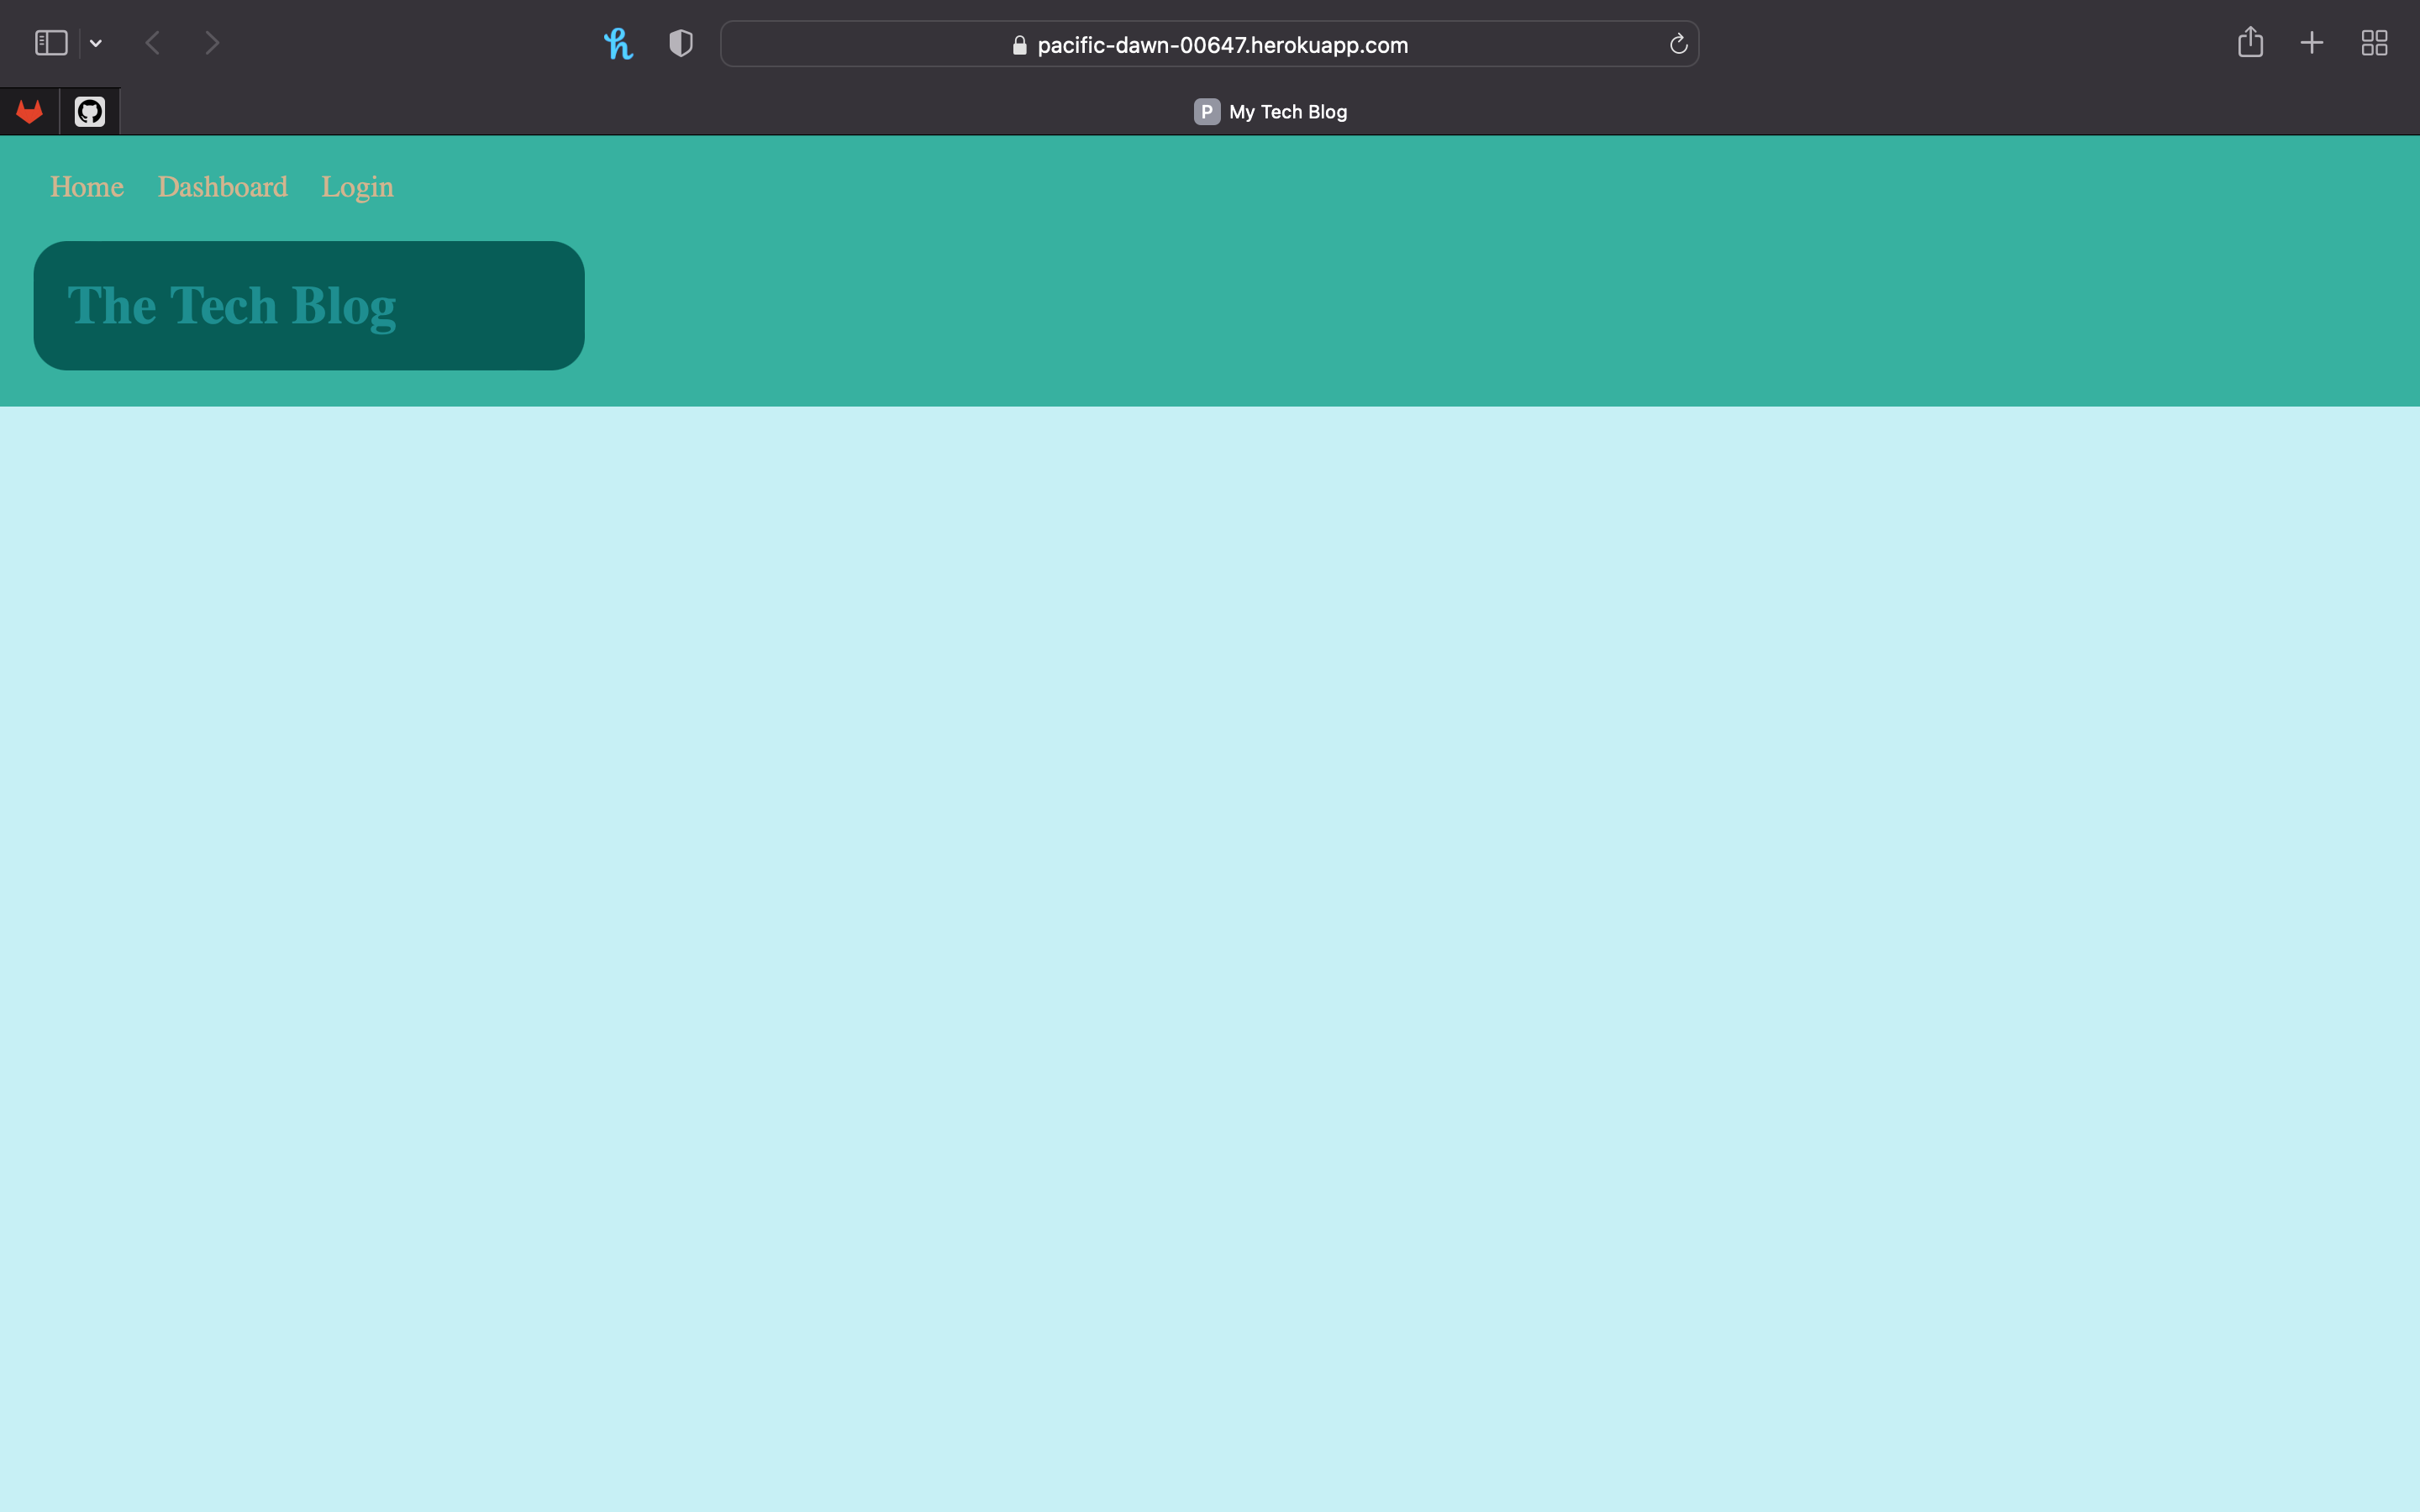2420x1512 pixels.
Task: Switch to the pinned GitHub tab
Action: tap(90, 111)
